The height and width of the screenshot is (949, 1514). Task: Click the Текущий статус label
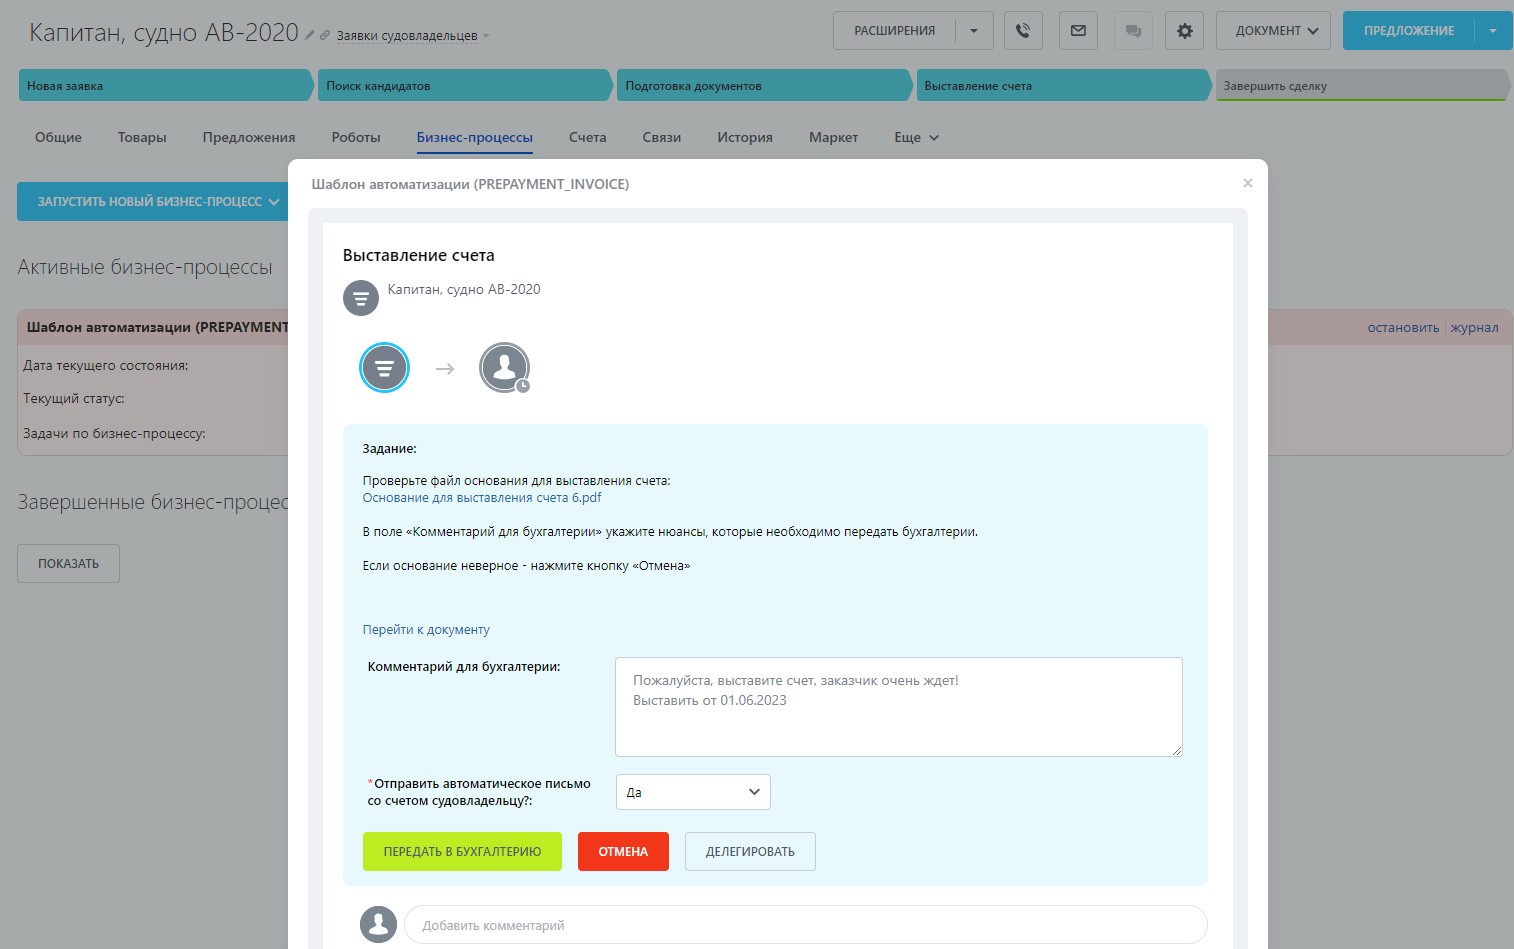(74, 399)
